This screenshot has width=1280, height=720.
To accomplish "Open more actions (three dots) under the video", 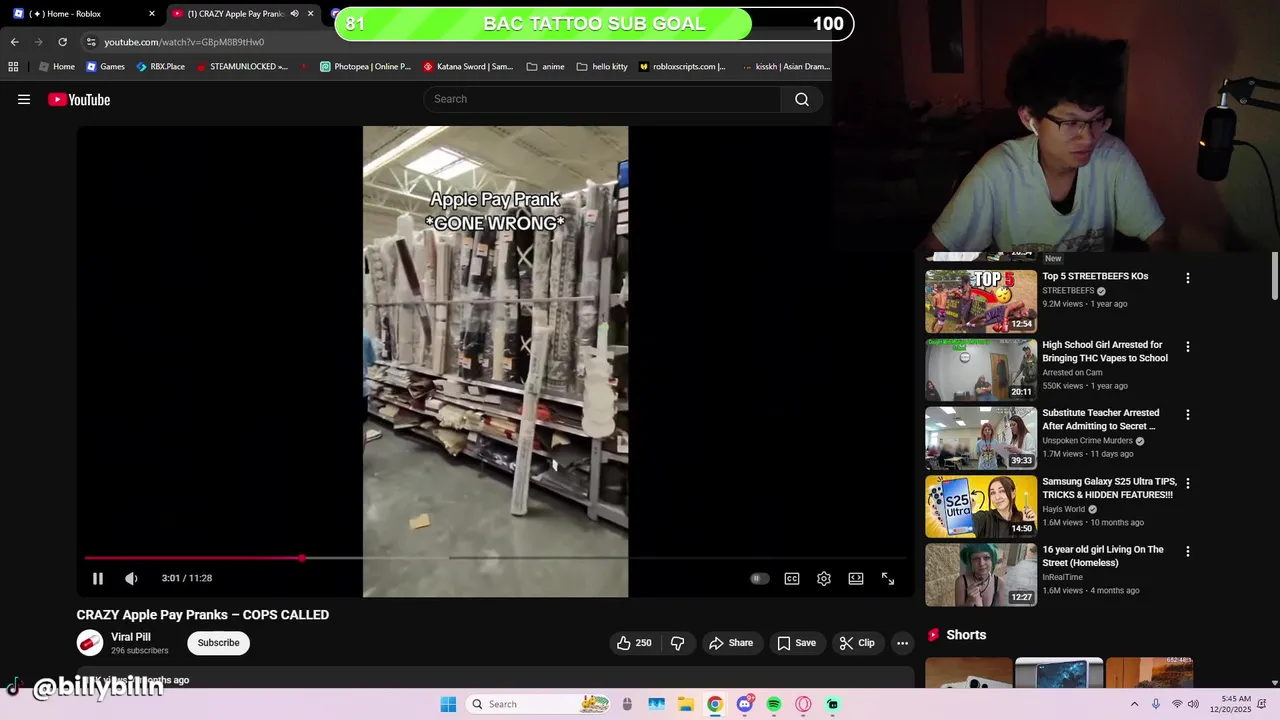I will coord(902,643).
